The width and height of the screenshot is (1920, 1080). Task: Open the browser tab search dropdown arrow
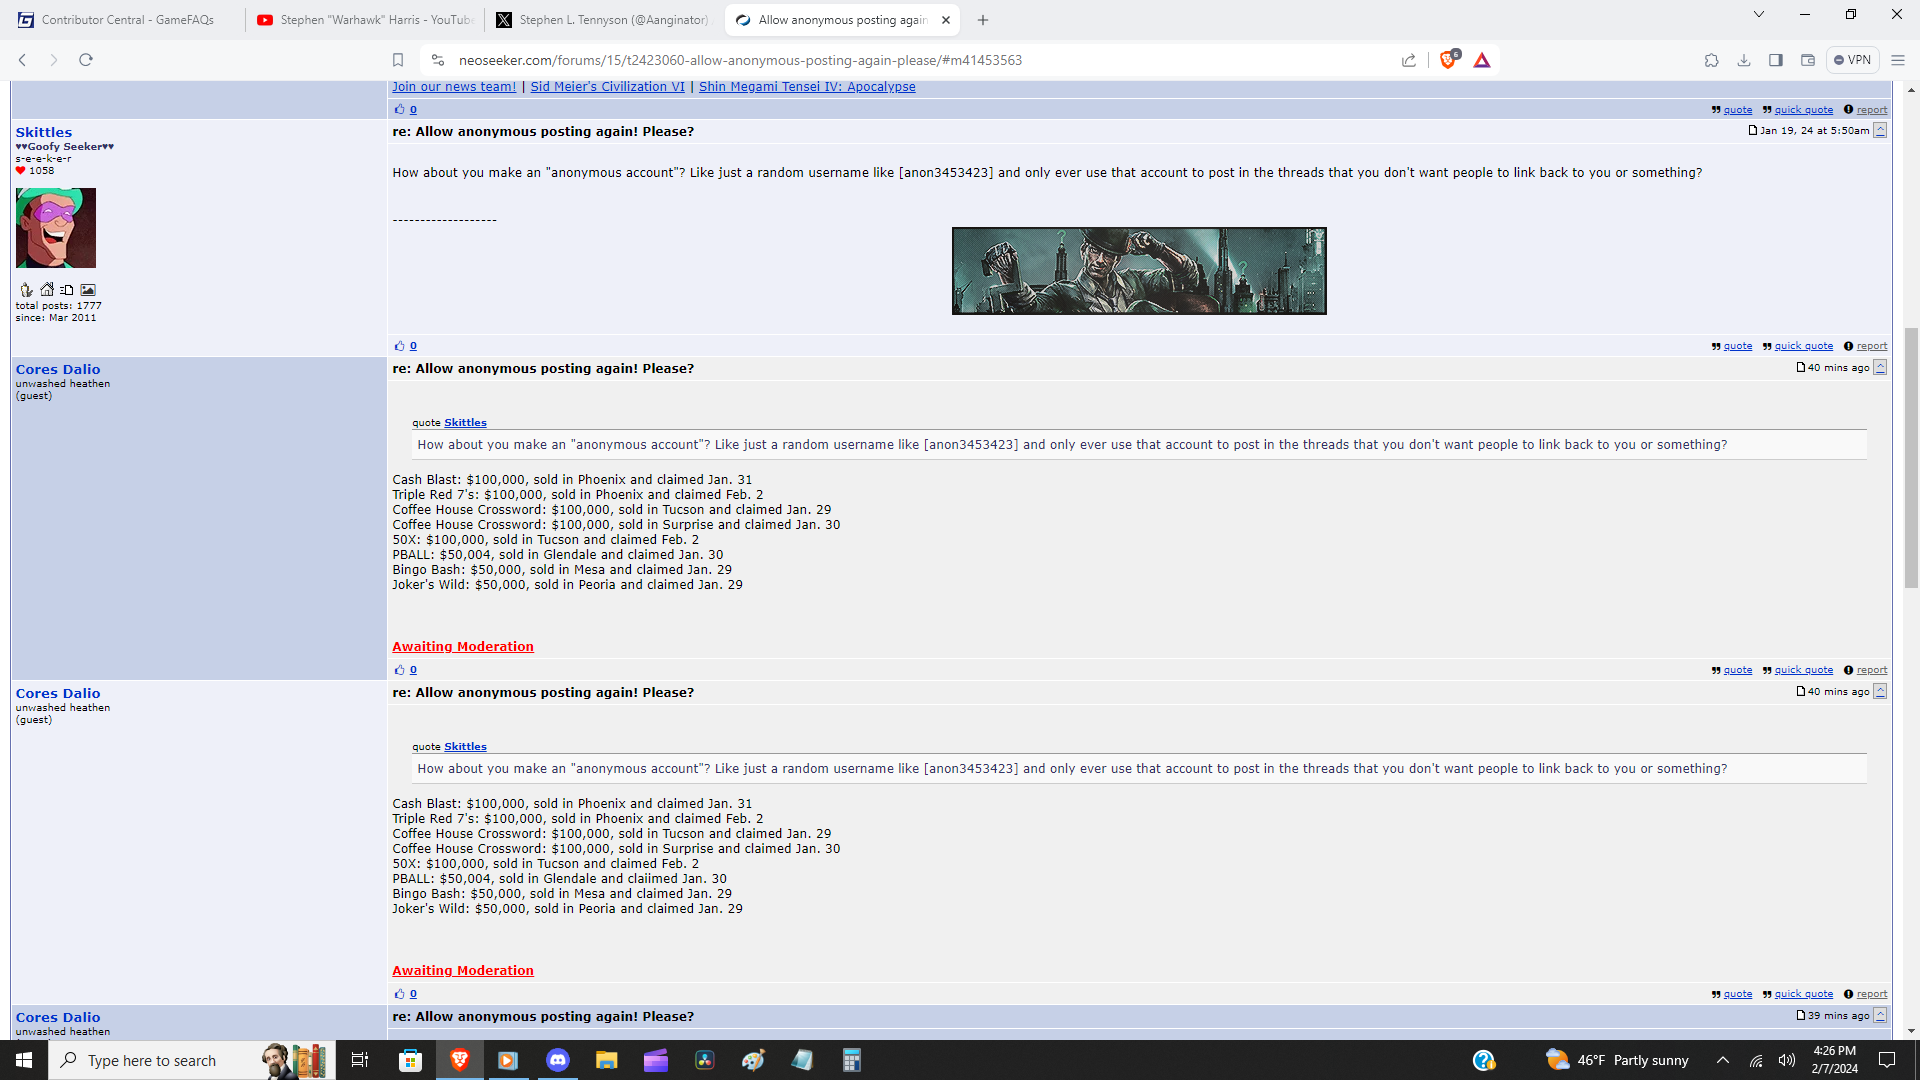tap(1757, 14)
